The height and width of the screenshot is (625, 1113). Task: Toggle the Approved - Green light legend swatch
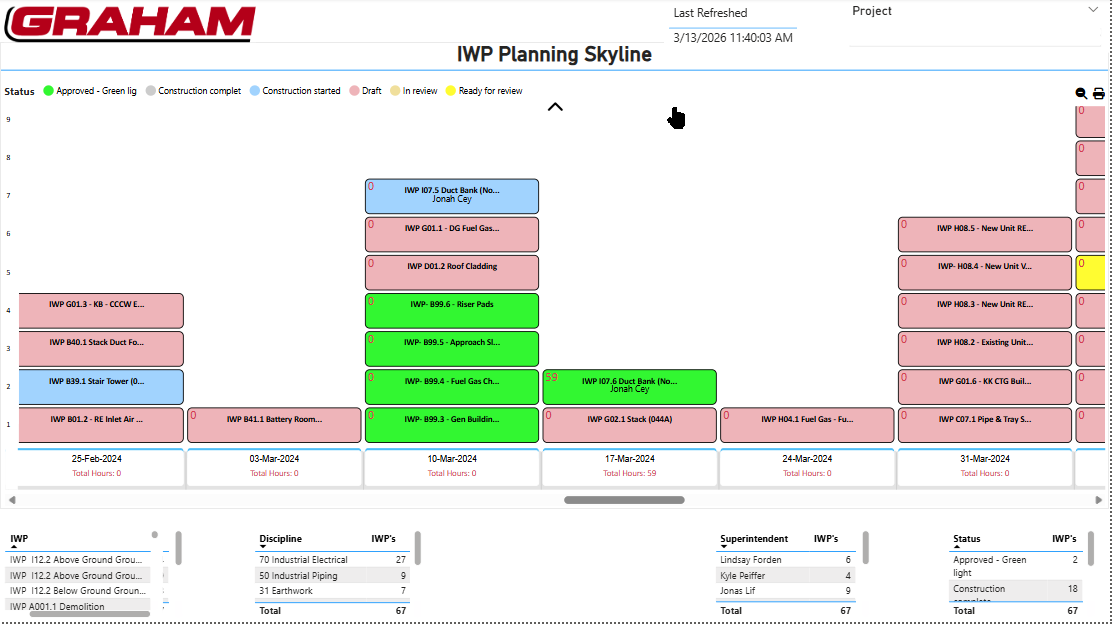click(48, 91)
